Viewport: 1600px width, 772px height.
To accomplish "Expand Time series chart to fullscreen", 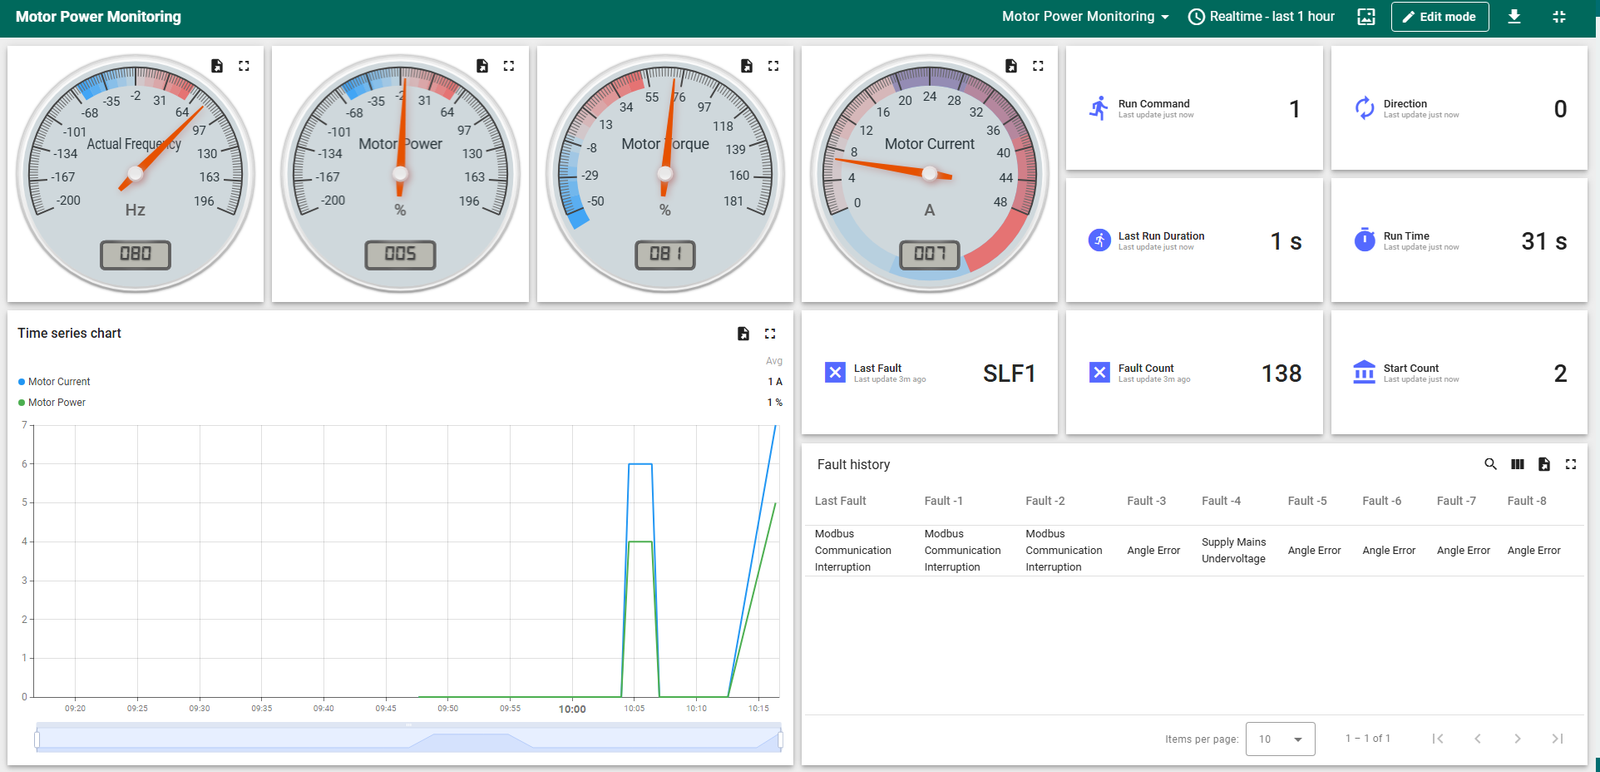I will (770, 334).
